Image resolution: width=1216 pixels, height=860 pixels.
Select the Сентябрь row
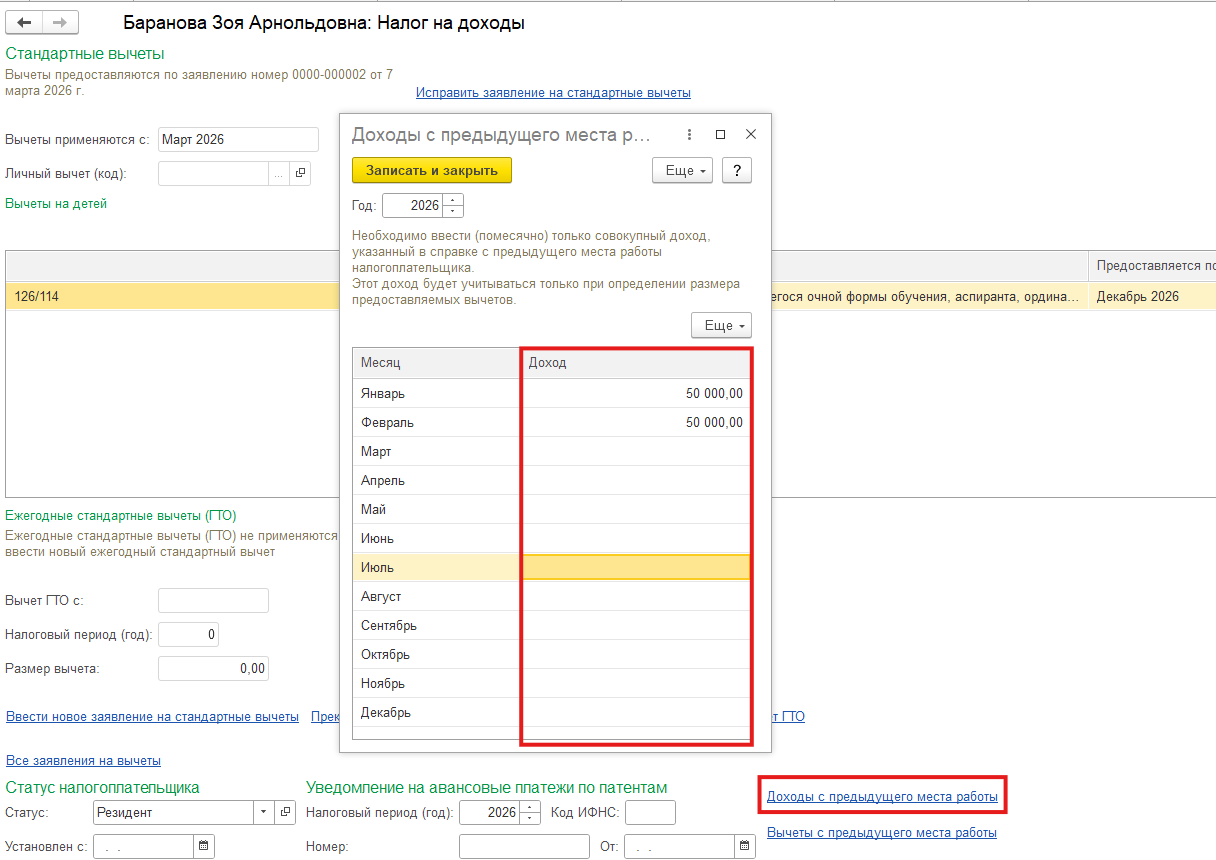(x=552, y=625)
